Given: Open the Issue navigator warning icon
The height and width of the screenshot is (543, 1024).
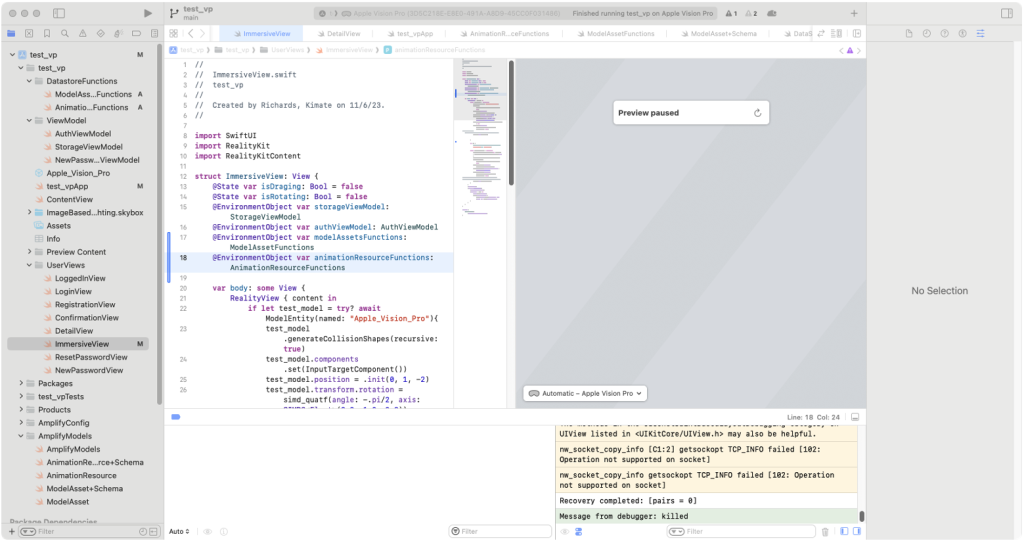Looking at the screenshot, I should (x=82, y=33).
